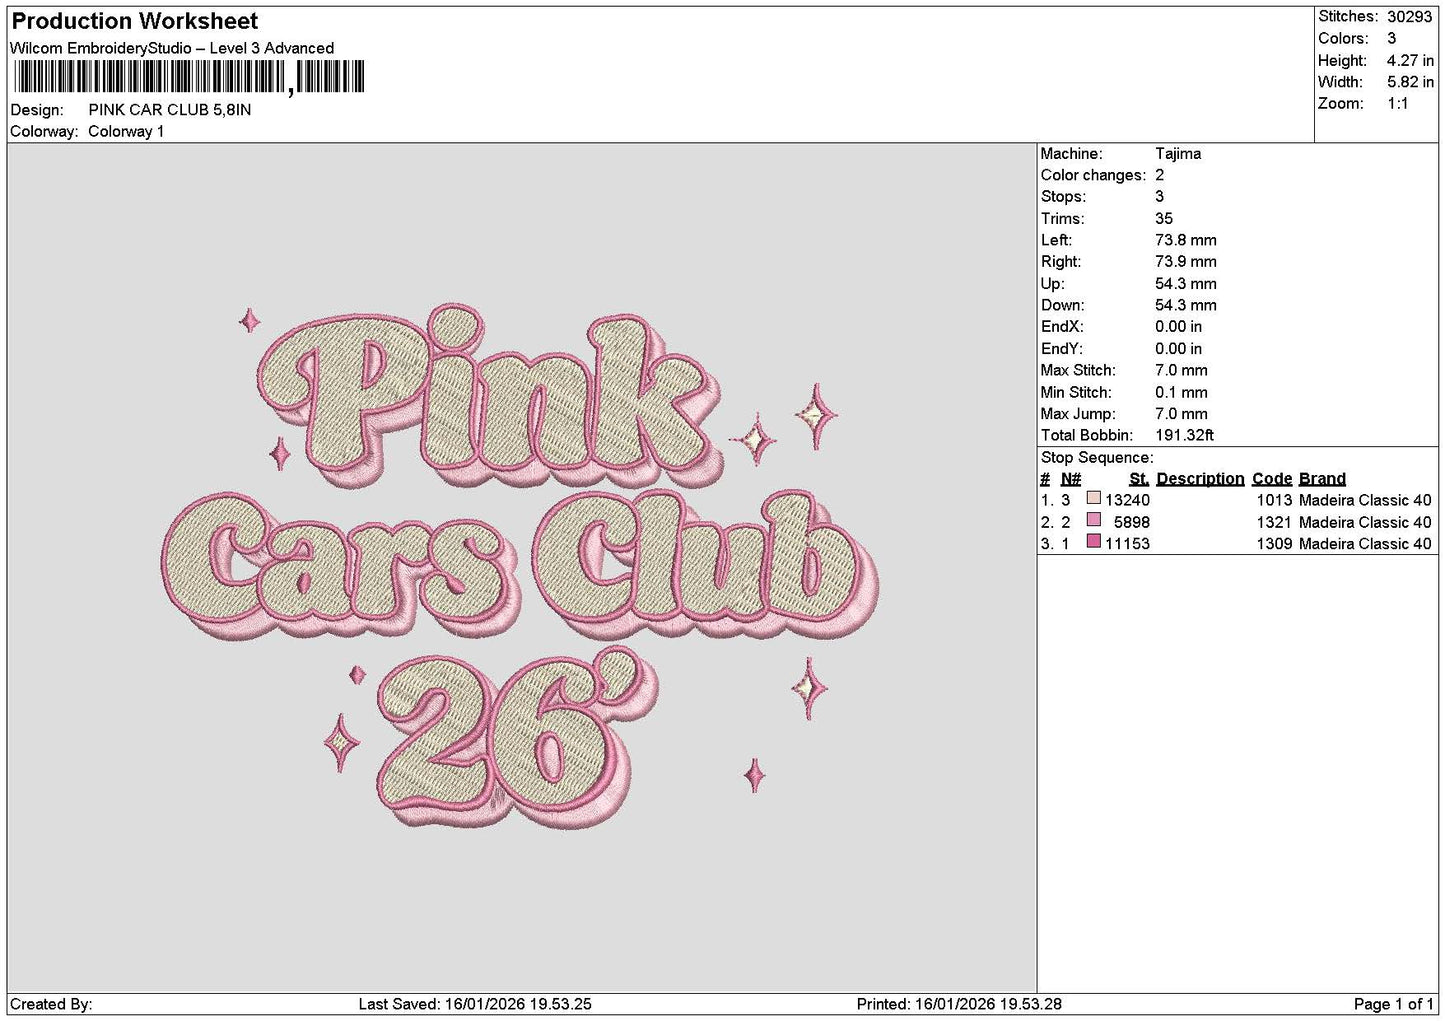Click Madeira Classic 40 brand for code 1013
Image resolution: width=1445 pixels, height=1021 pixels.
(x=1365, y=501)
